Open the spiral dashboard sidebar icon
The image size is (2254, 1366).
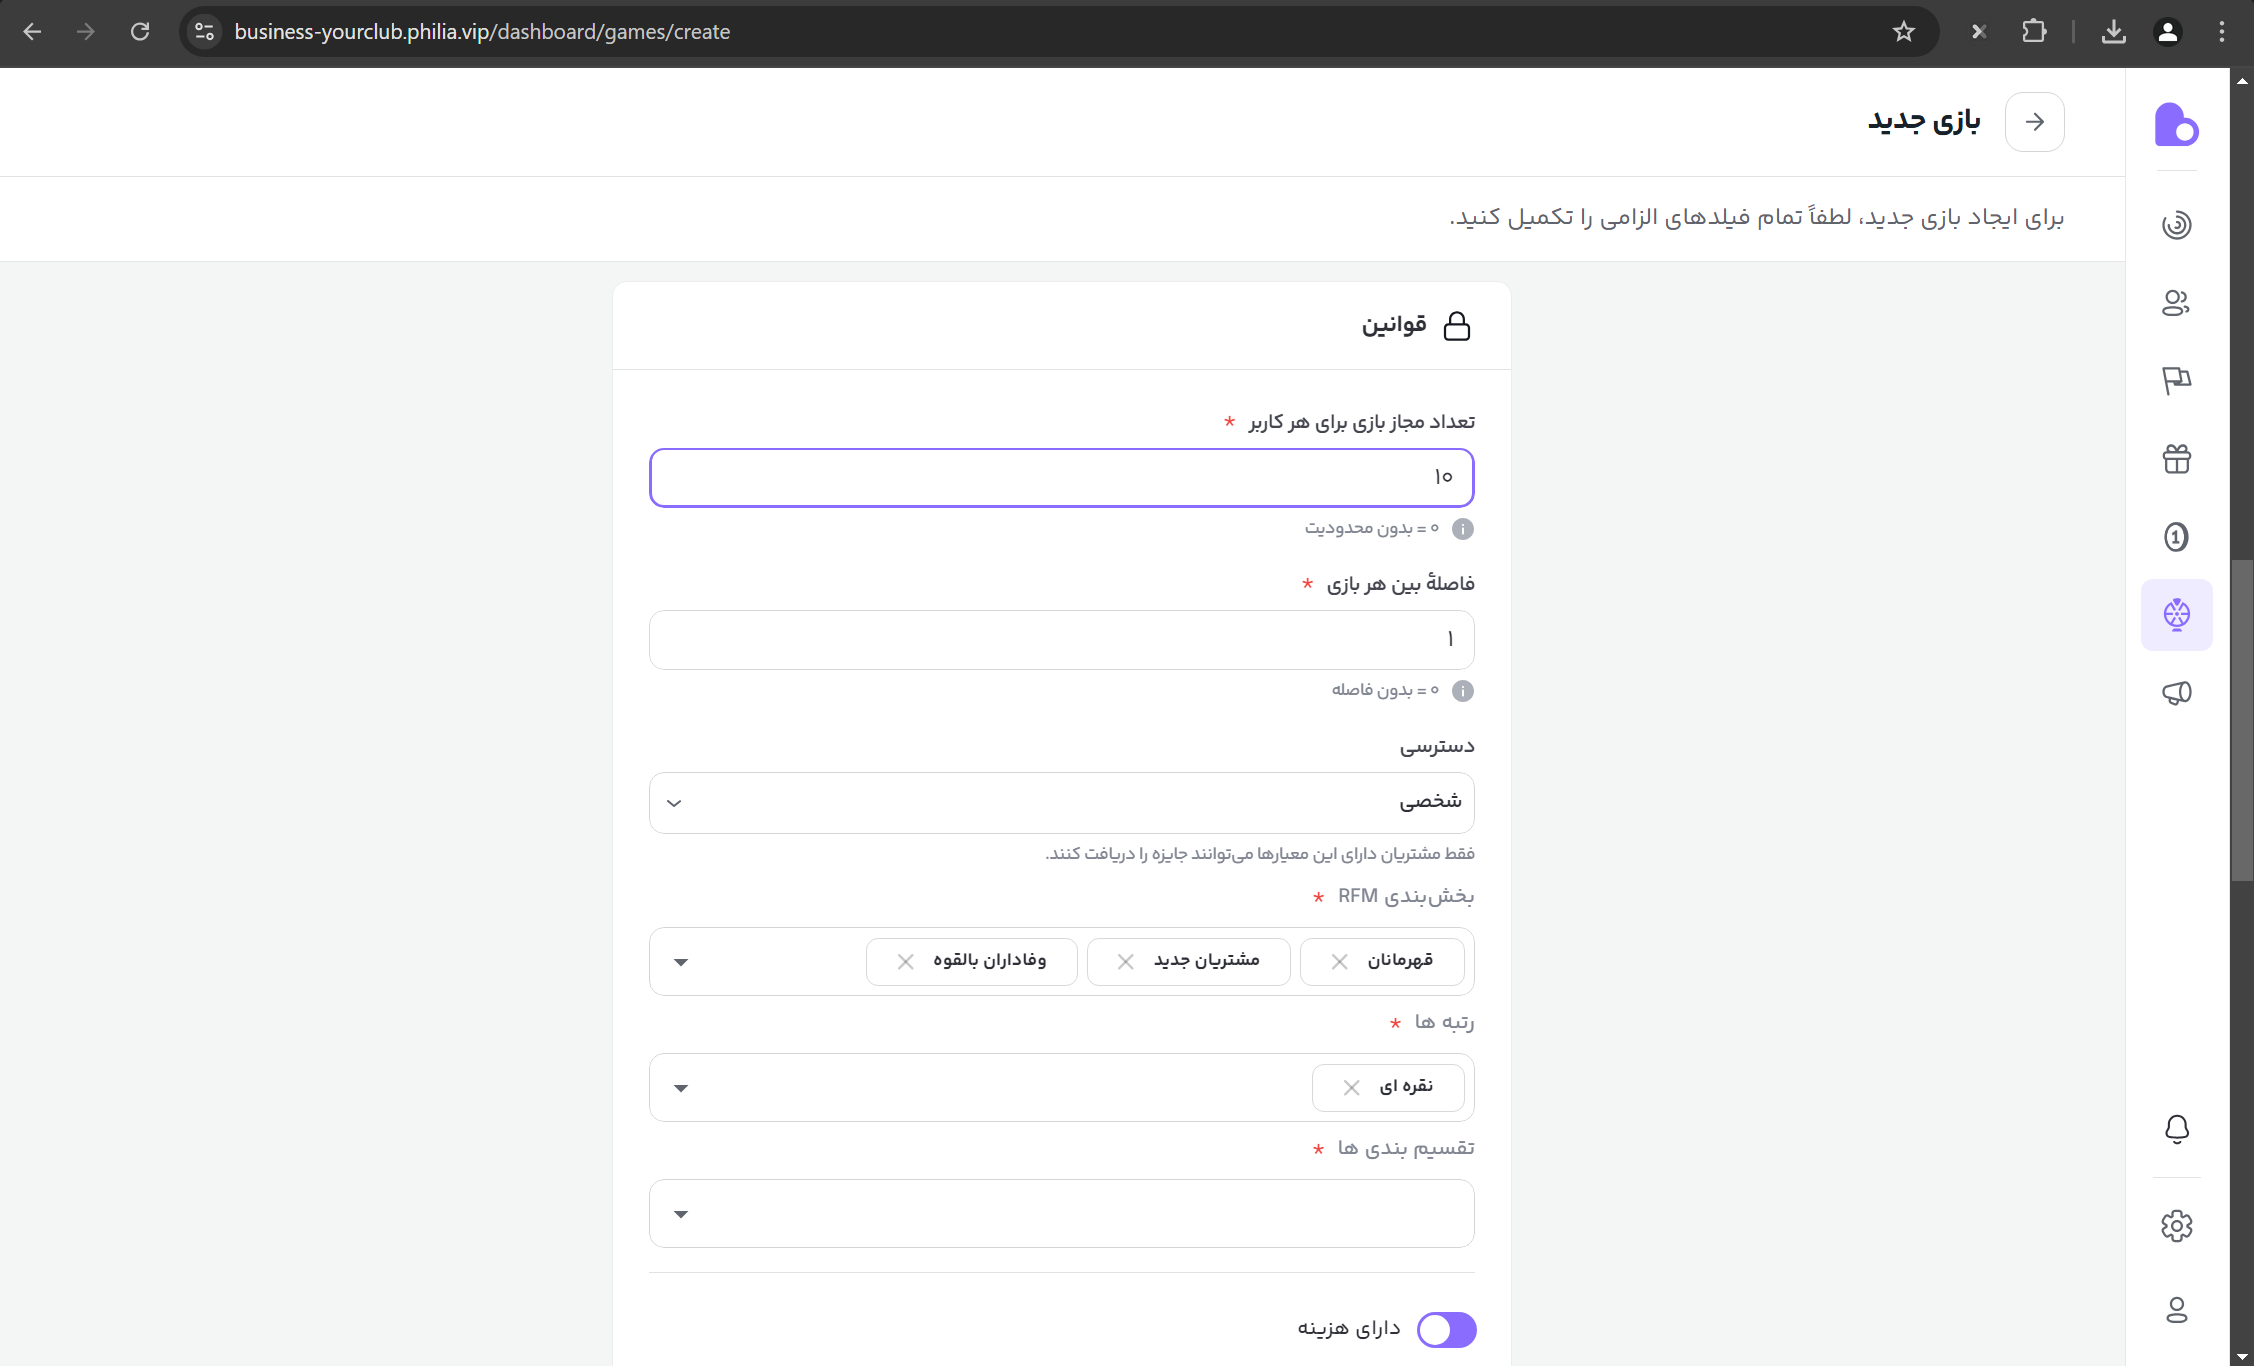tap(2176, 224)
